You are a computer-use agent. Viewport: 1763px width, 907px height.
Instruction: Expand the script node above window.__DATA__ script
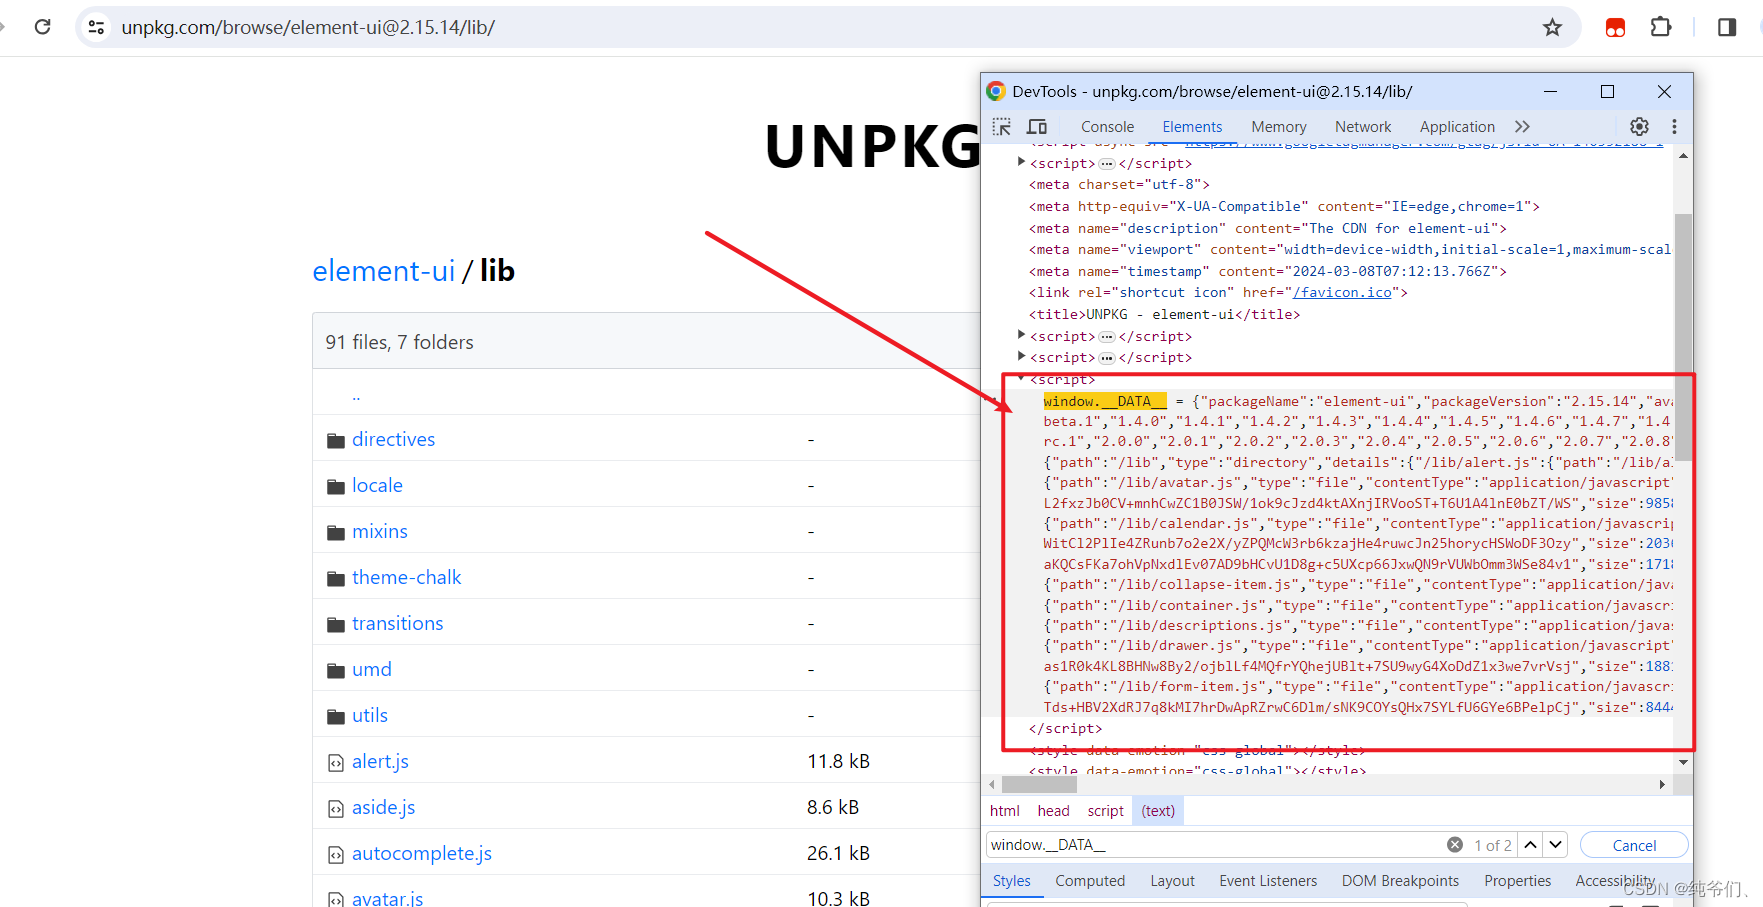[1021, 356]
